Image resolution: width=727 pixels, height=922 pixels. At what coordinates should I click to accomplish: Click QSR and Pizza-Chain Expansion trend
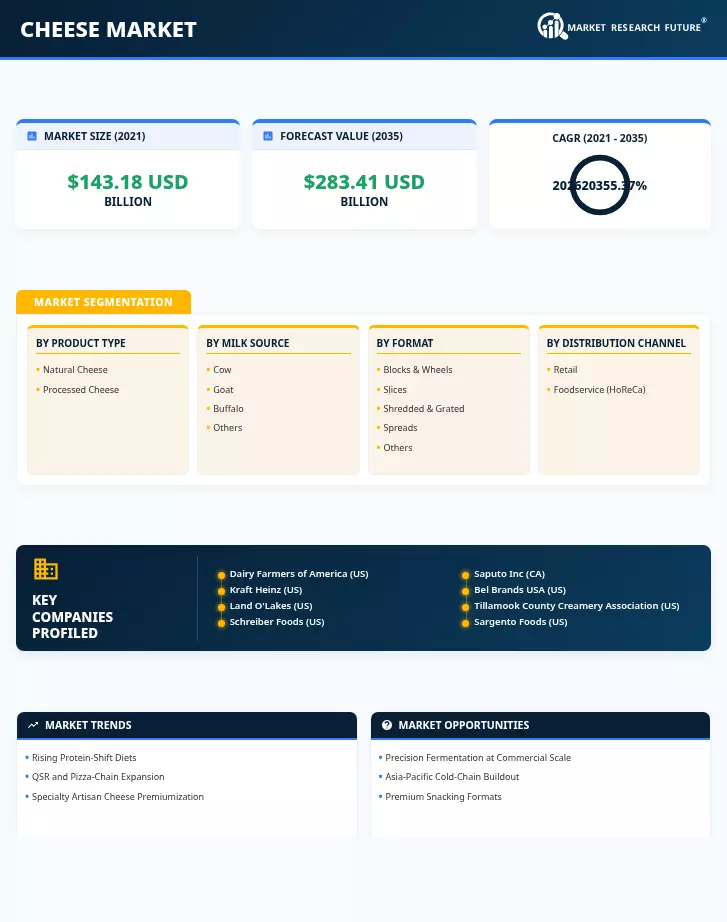[x=98, y=777]
